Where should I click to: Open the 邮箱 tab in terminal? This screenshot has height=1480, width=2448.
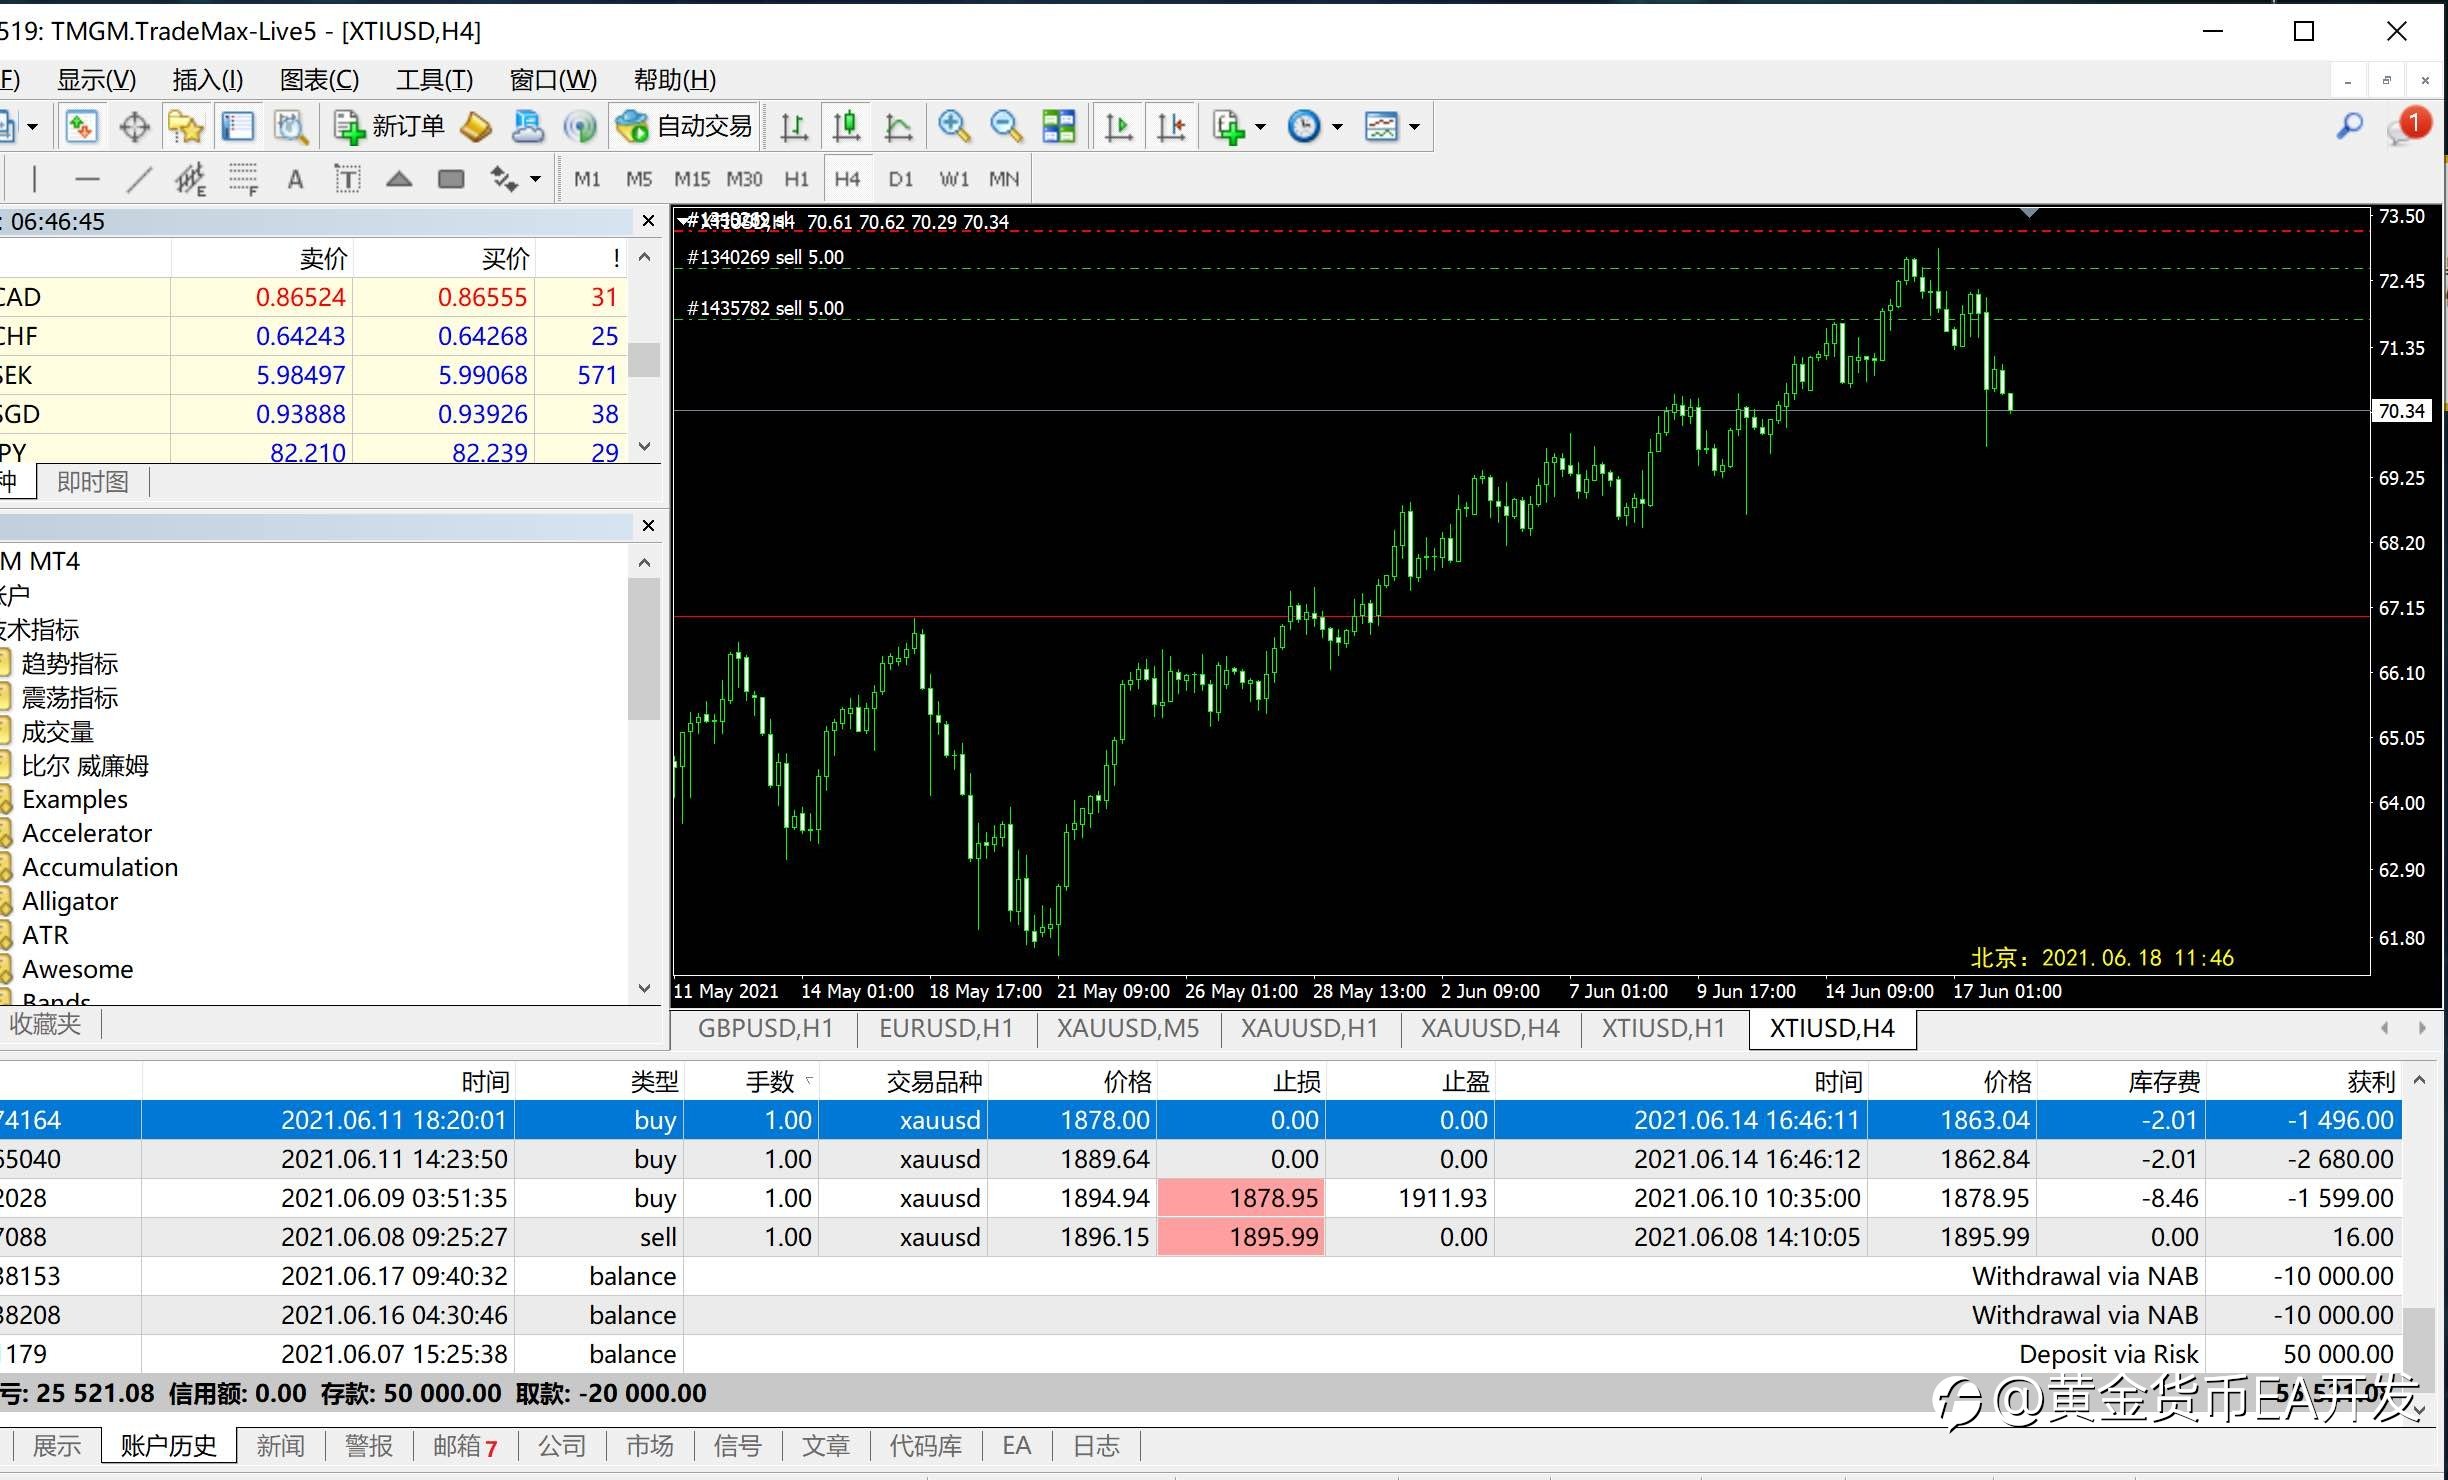[465, 1446]
